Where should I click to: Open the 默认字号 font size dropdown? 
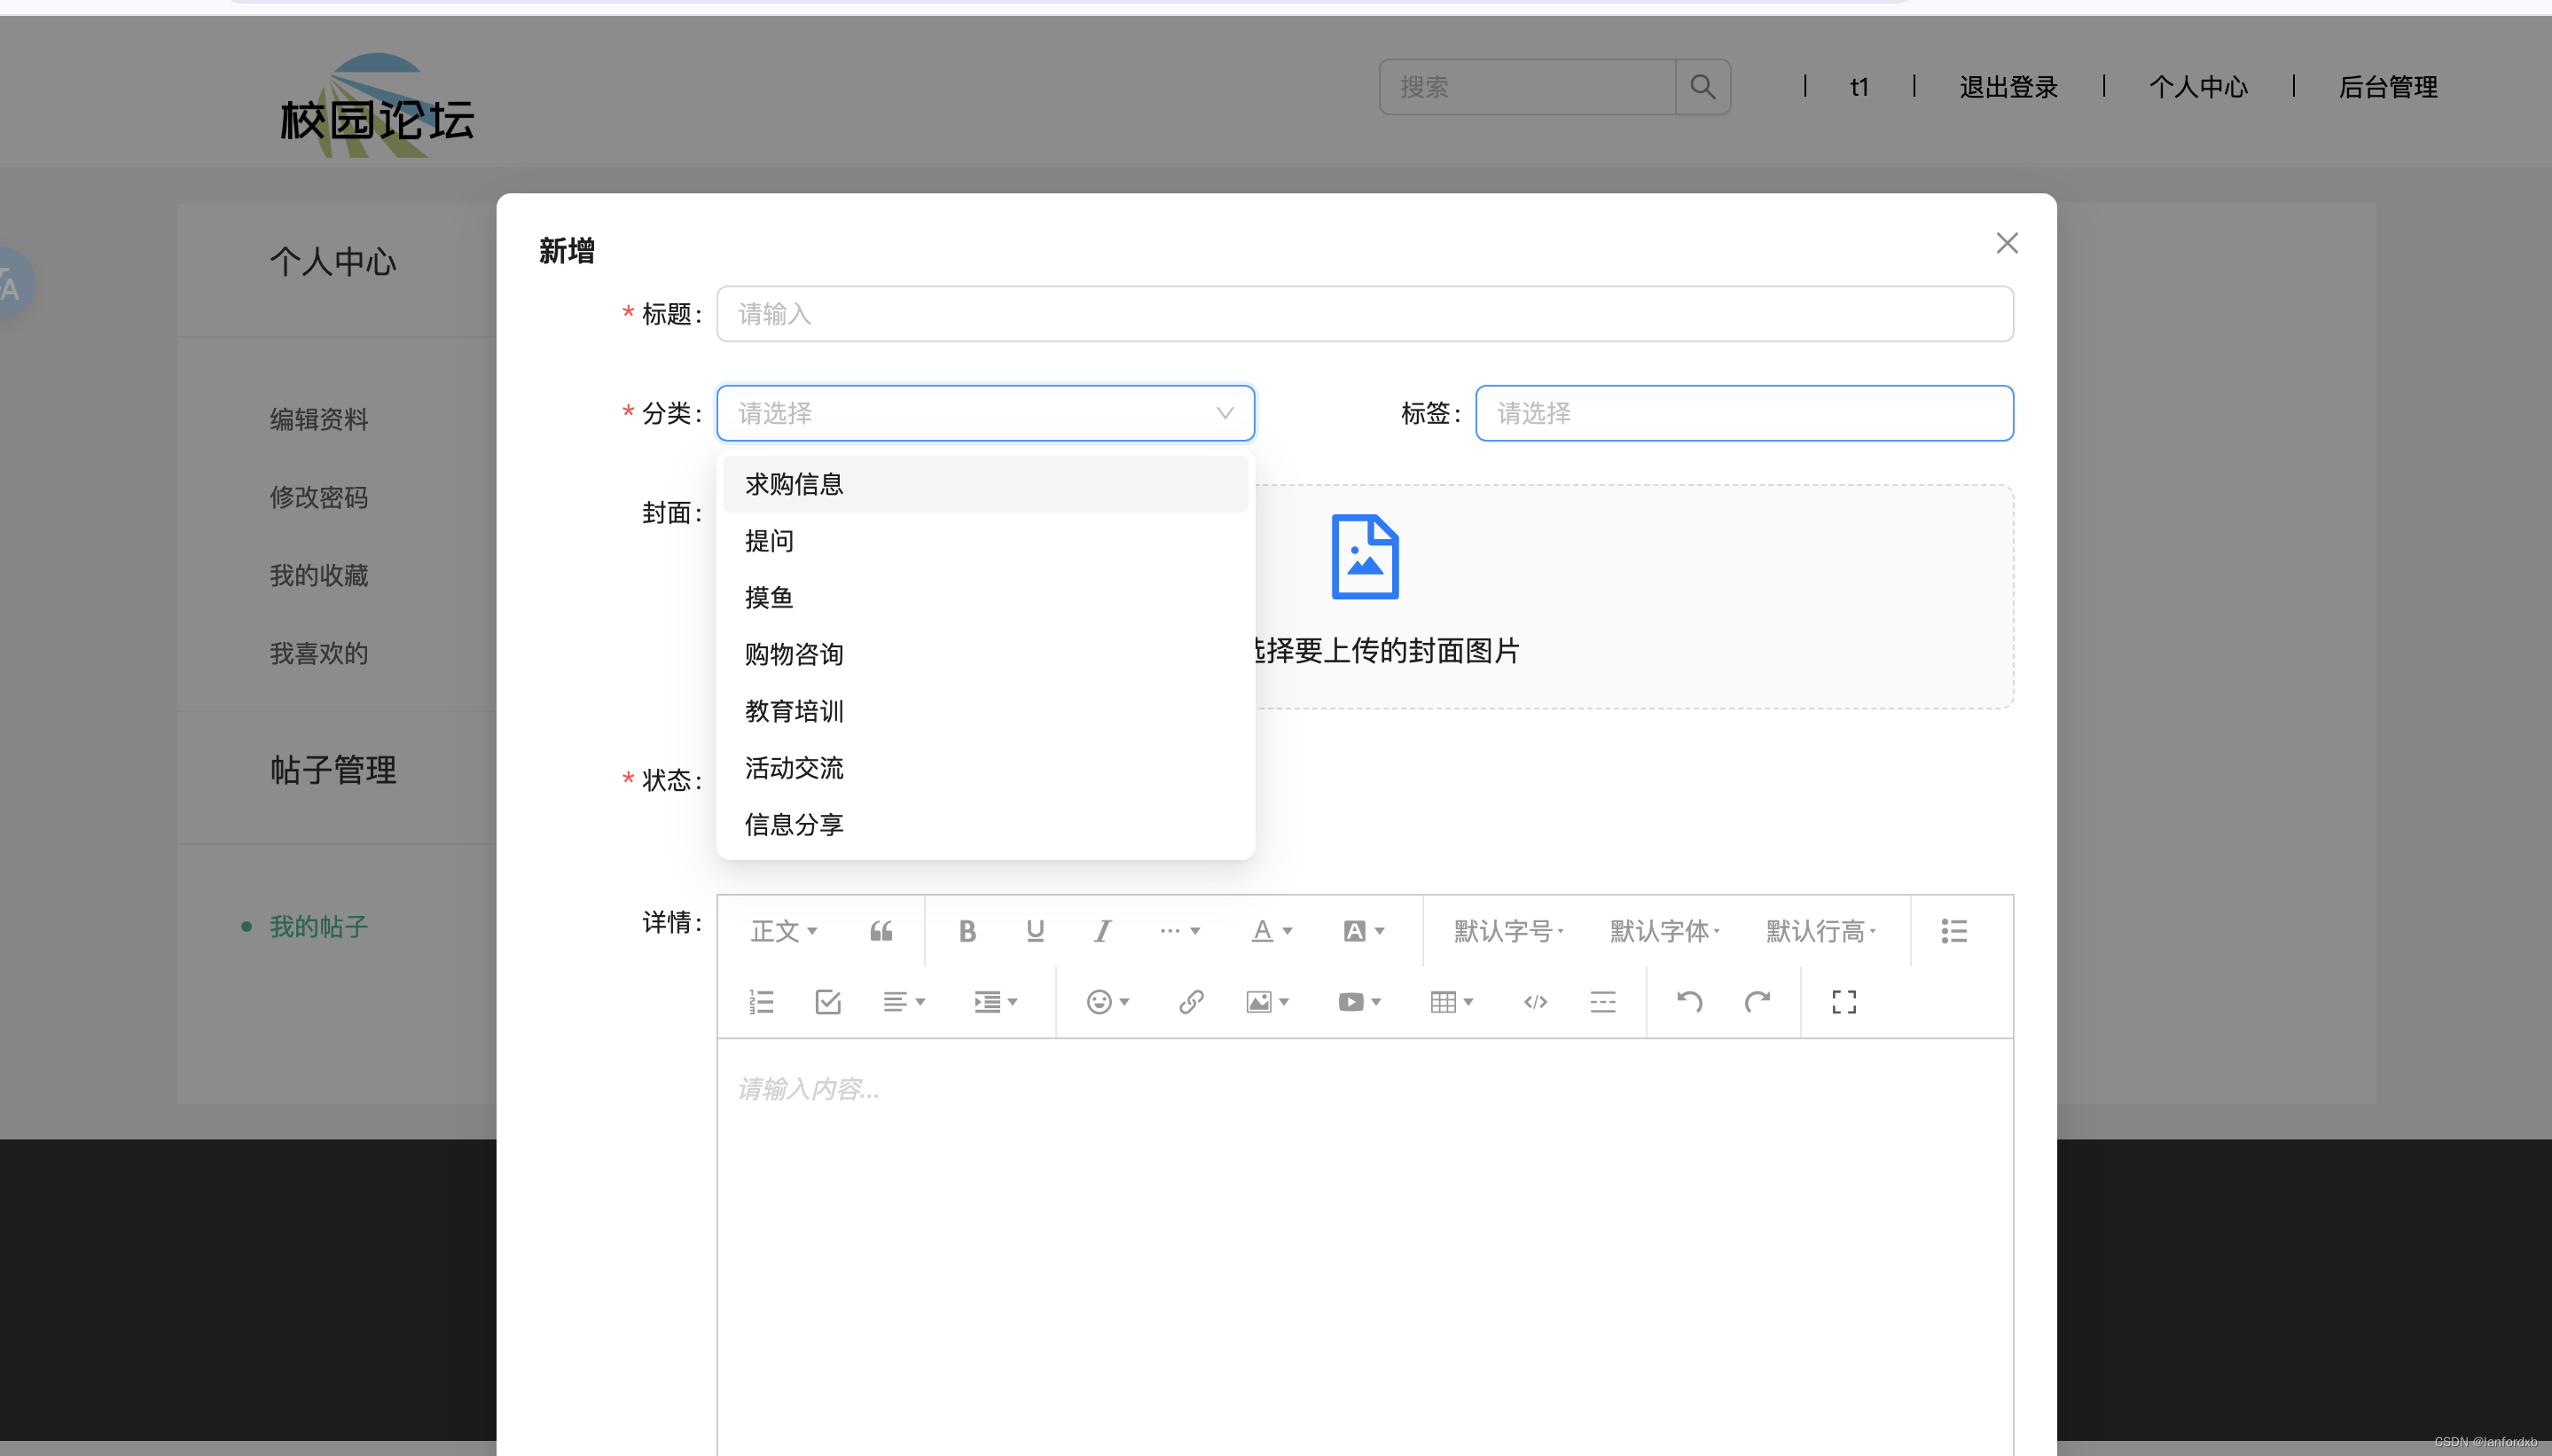(x=1507, y=931)
